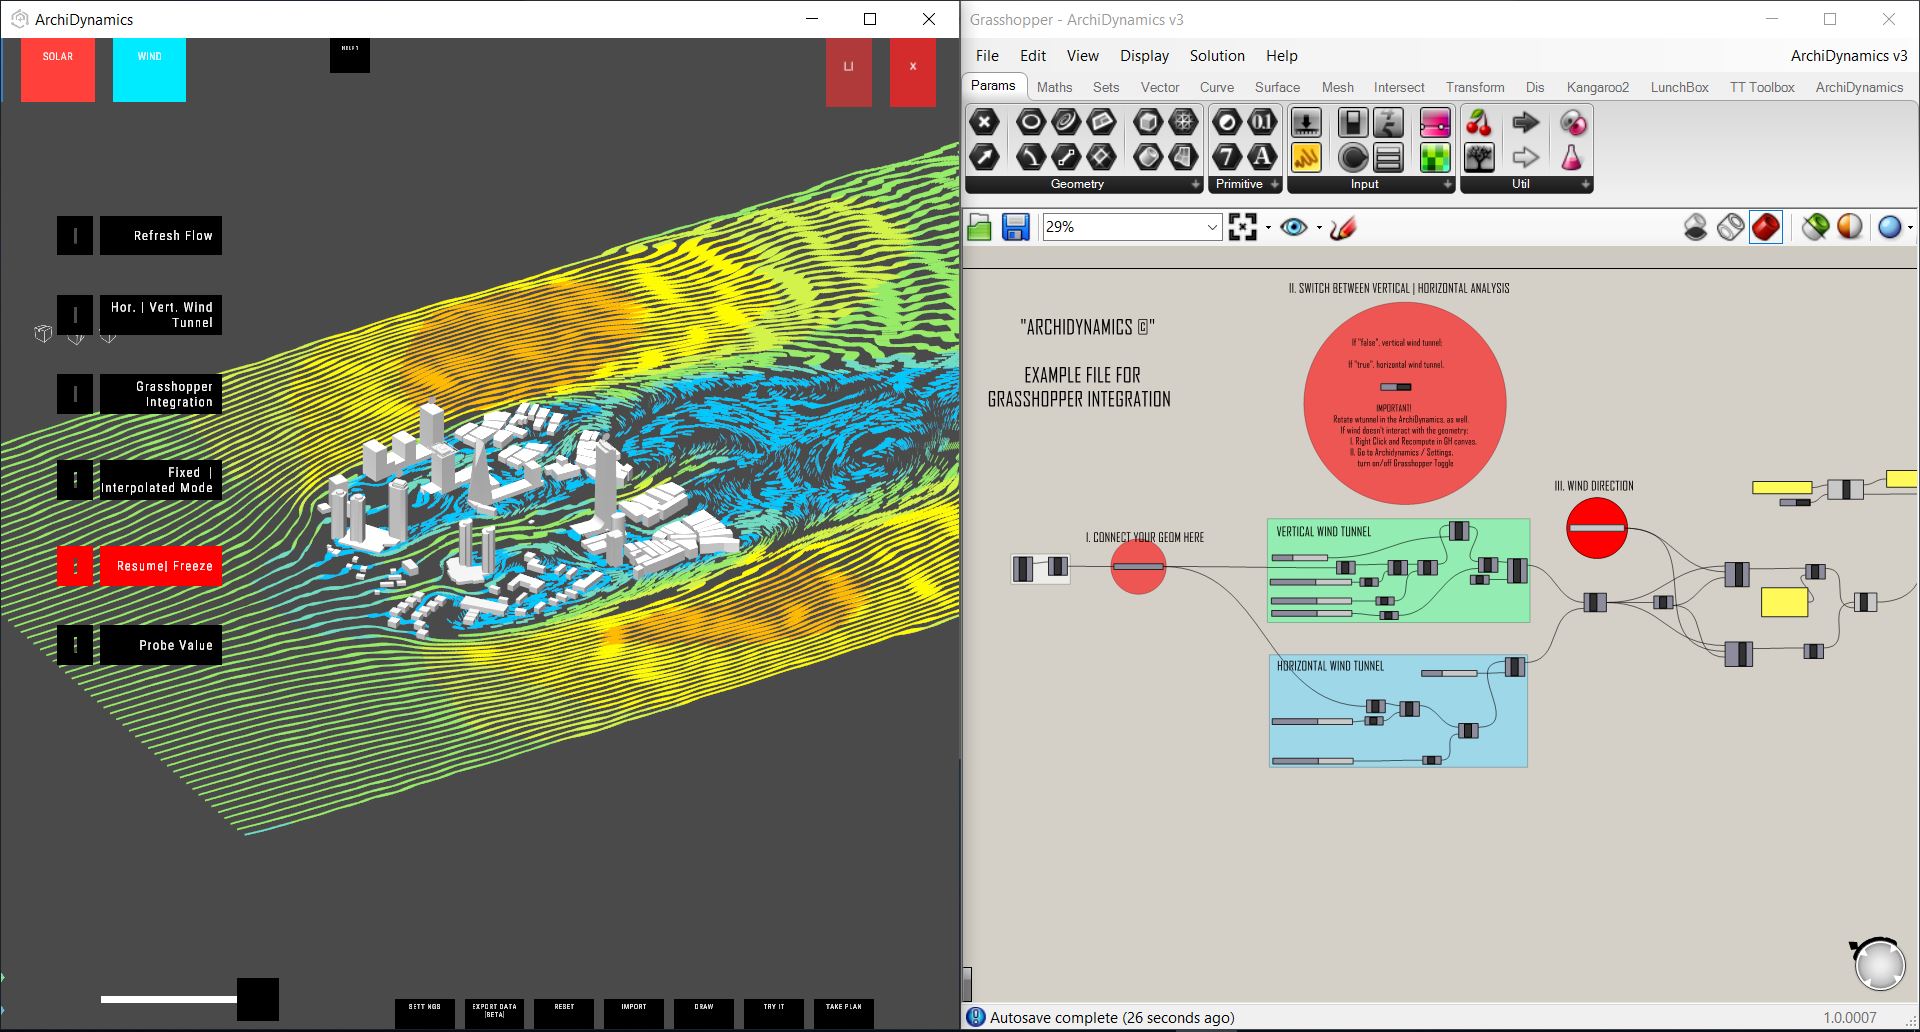
Task: Enable the red shaded preview mode
Action: [x=1766, y=228]
